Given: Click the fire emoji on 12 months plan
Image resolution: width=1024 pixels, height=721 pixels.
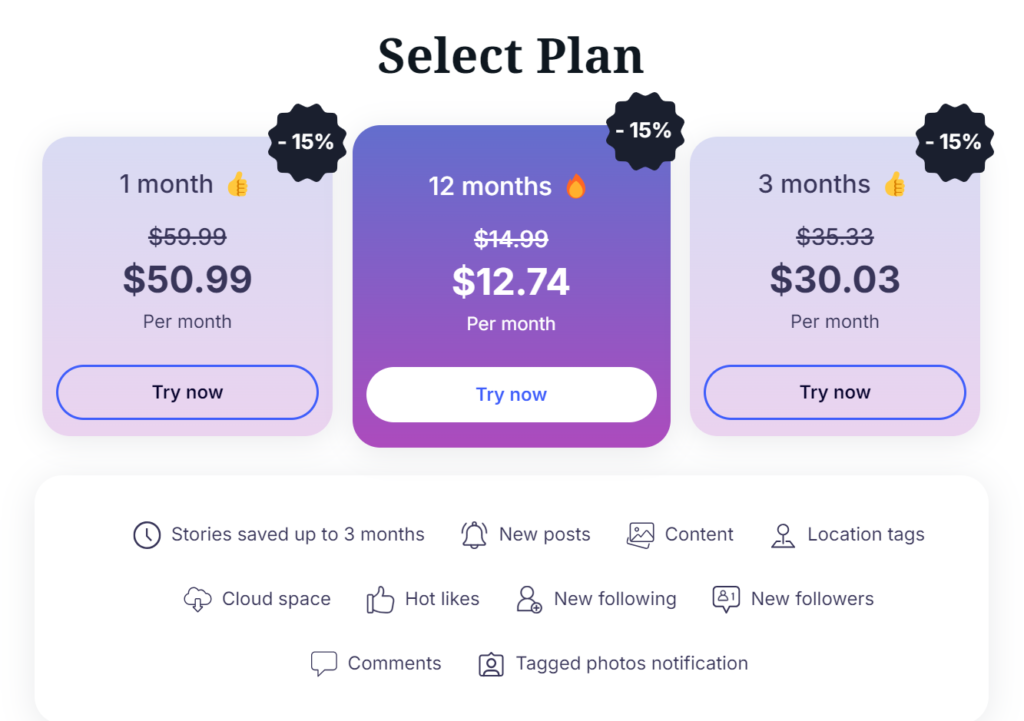Looking at the screenshot, I should click(x=576, y=186).
